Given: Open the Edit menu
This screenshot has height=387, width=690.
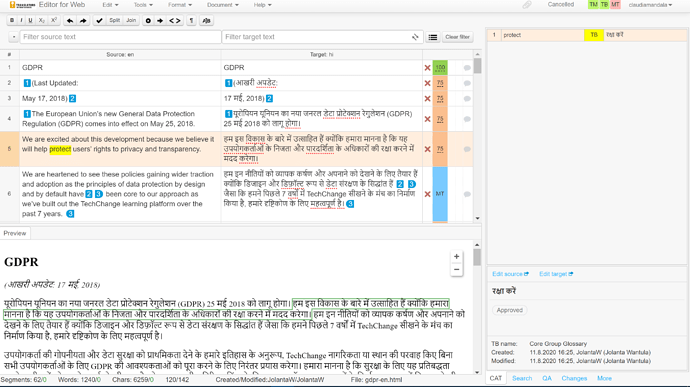Looking at the screenshot, I should (110, 5).
